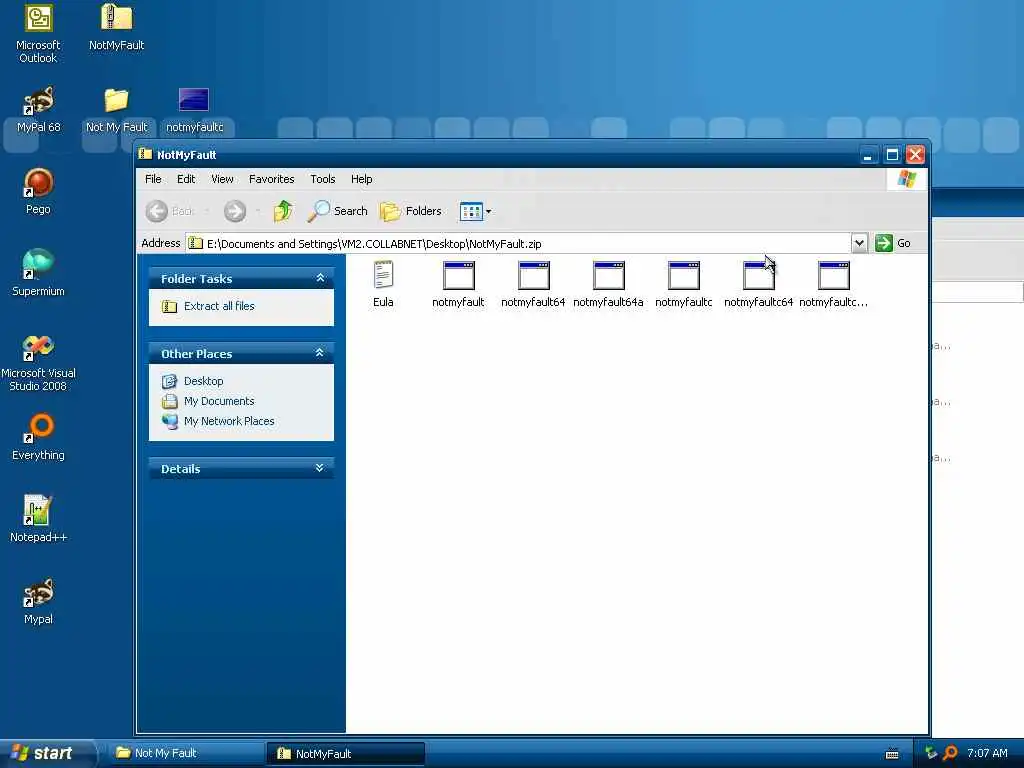Click the Windows flag logo in toolbar
1024x768 pixels.
click(x=906, y=179)
